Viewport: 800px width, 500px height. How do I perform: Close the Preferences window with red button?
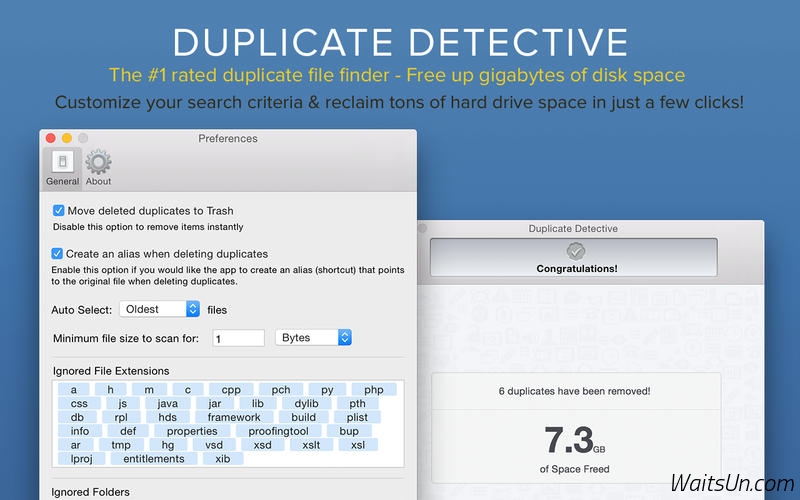click(51, 138)
